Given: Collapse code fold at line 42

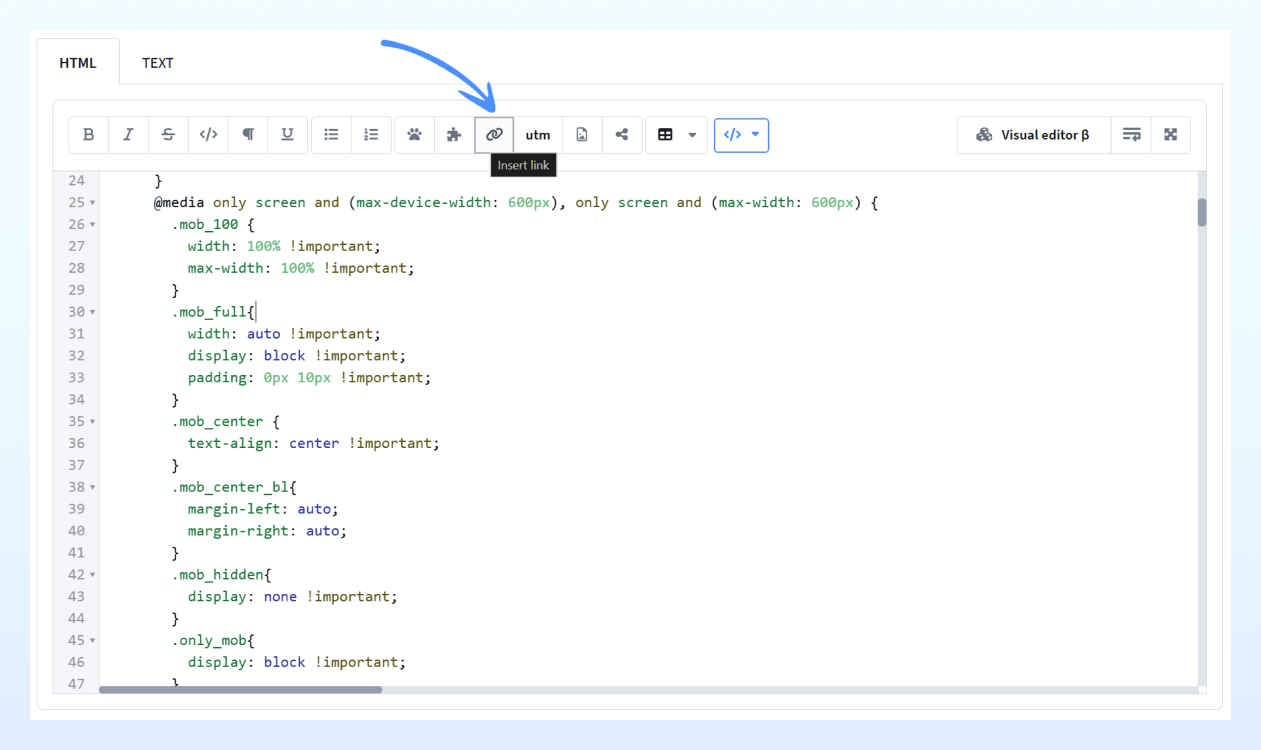Looking at the screenshot, I should coord(93,575).
